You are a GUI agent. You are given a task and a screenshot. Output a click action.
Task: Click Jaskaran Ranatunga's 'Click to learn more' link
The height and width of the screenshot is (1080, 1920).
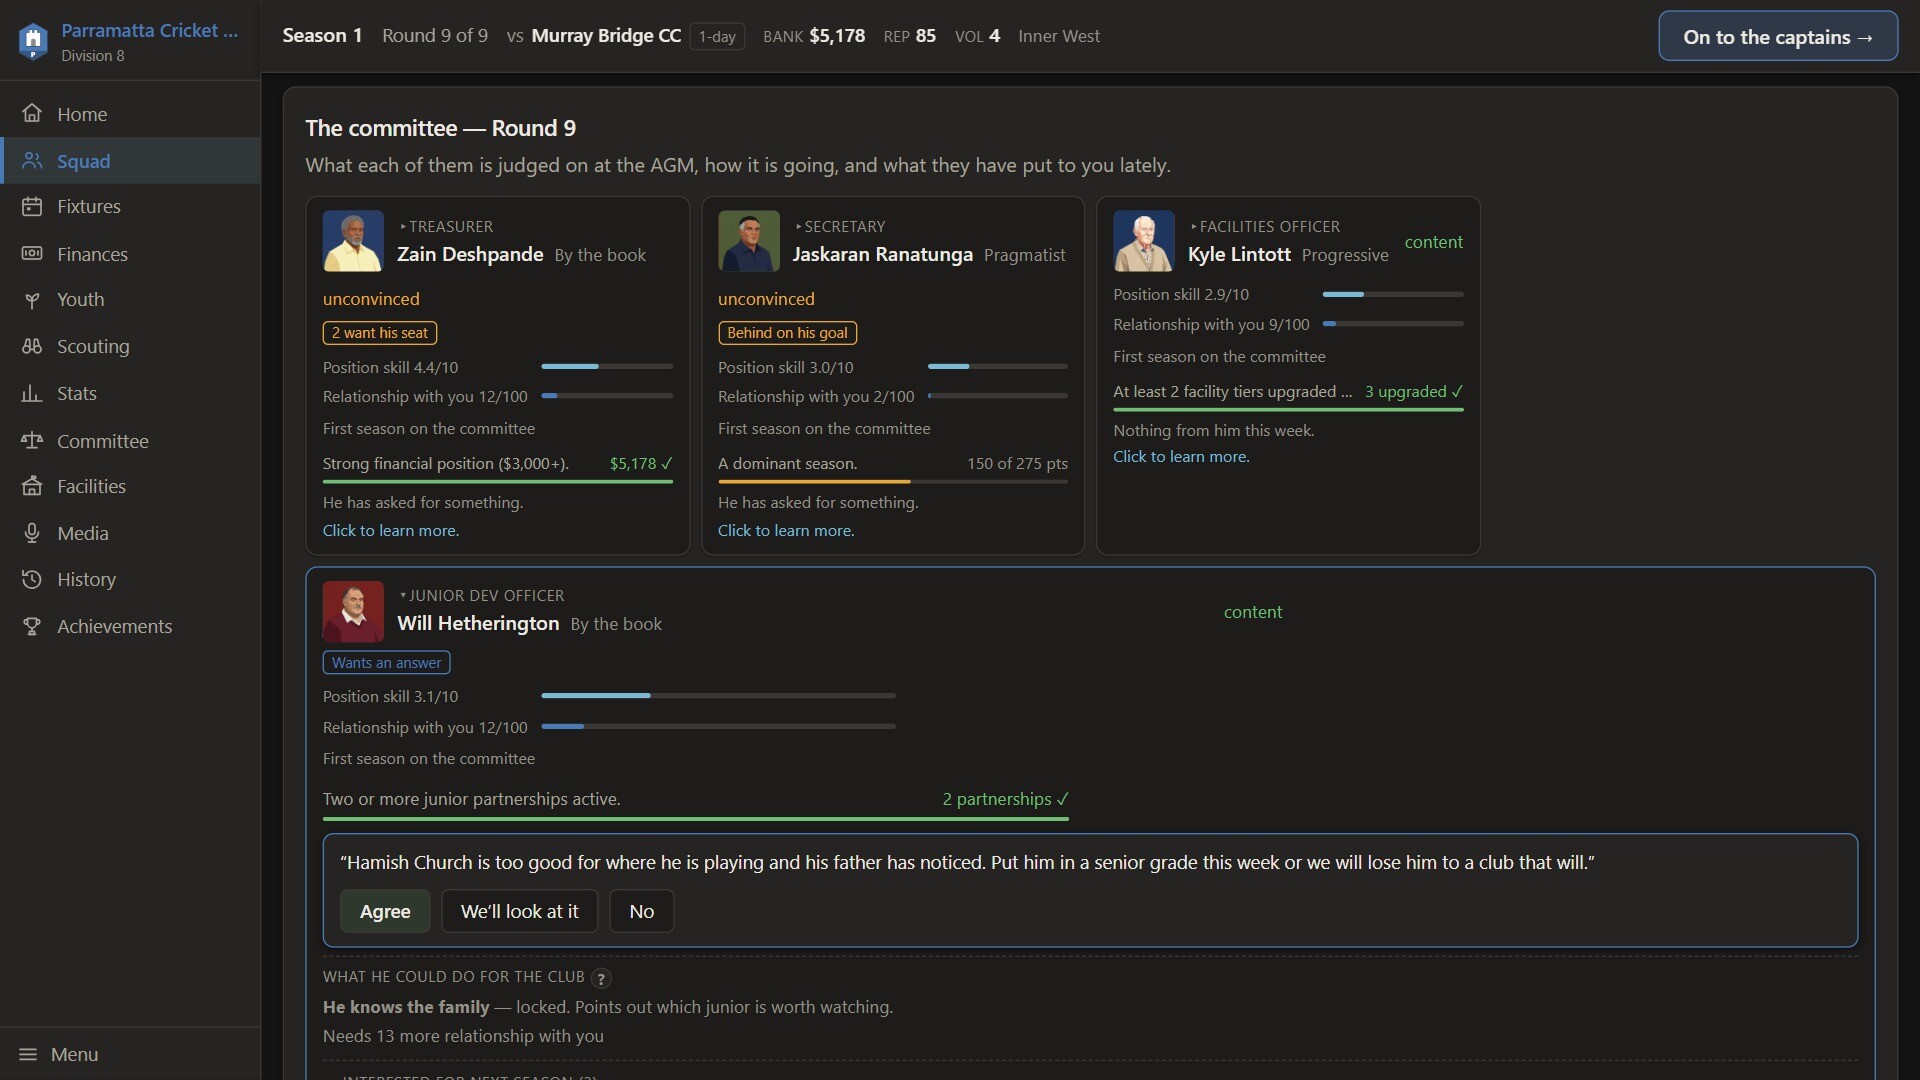786,530
